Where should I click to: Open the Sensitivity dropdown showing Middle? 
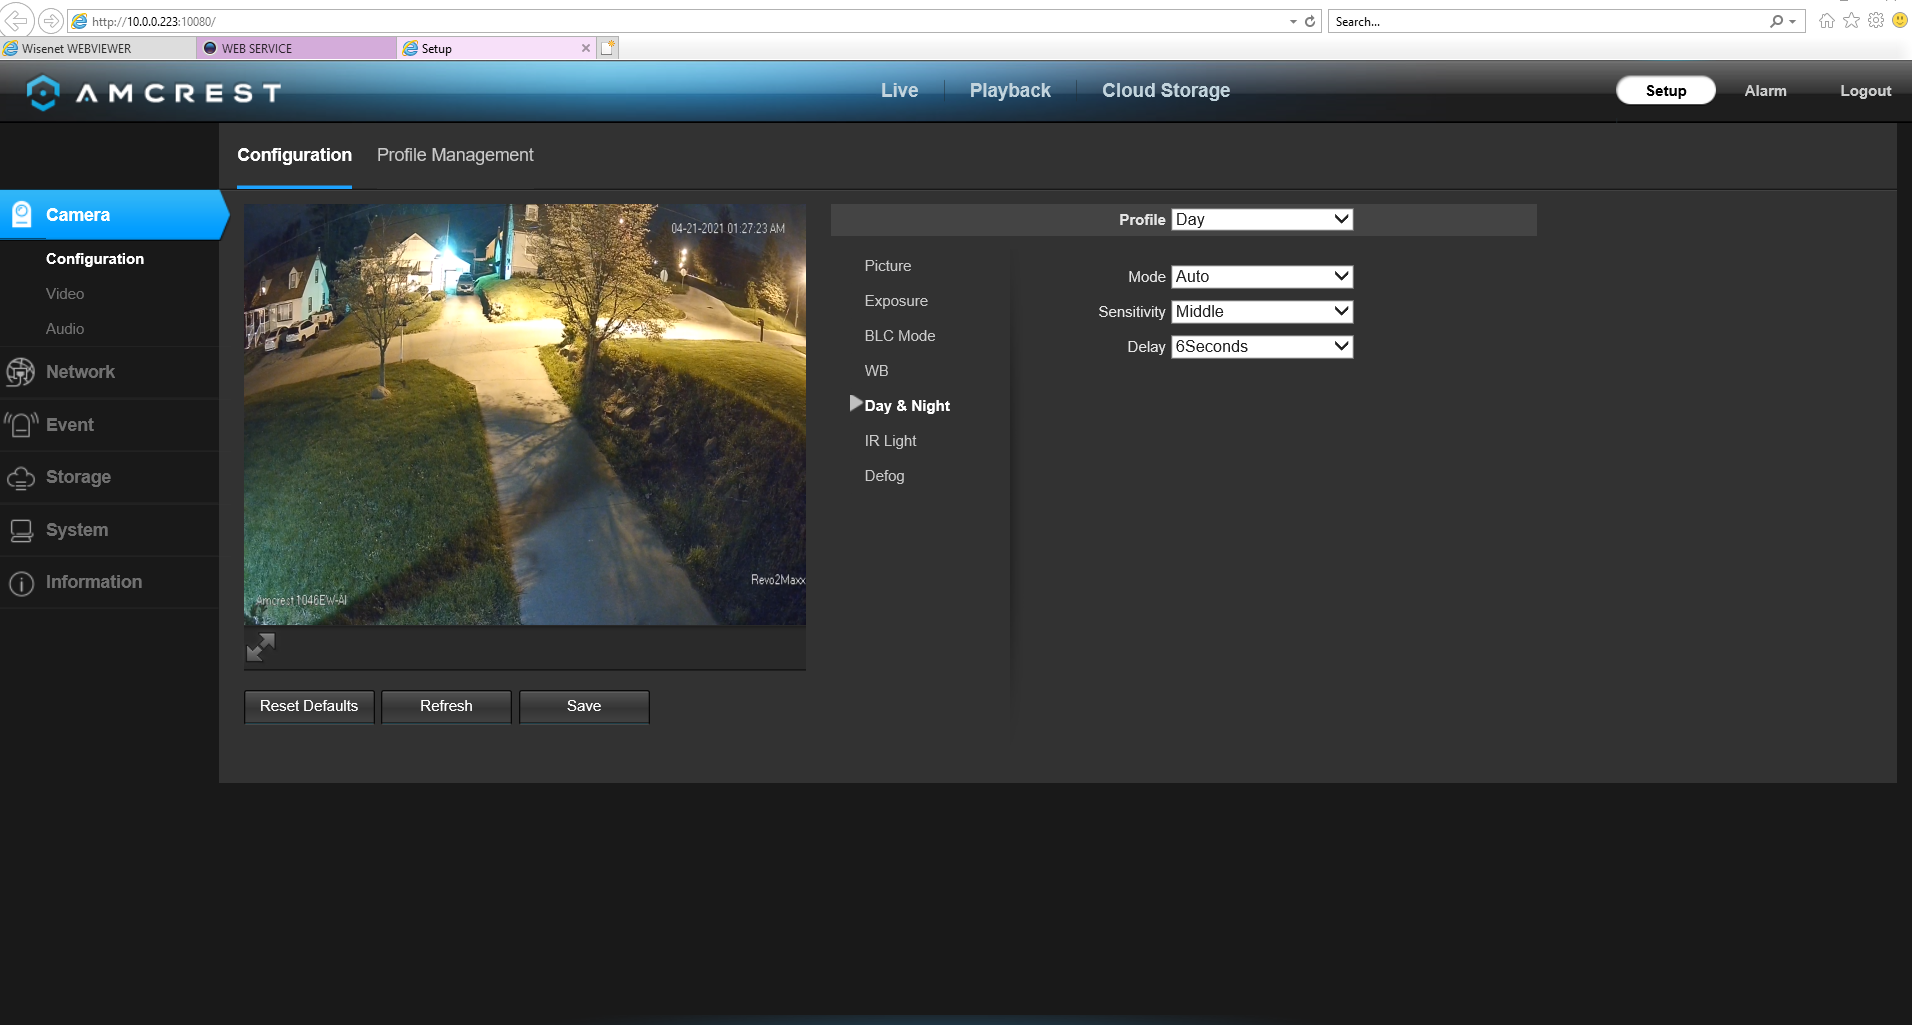pyautogui.click(x=1262, y=311)
